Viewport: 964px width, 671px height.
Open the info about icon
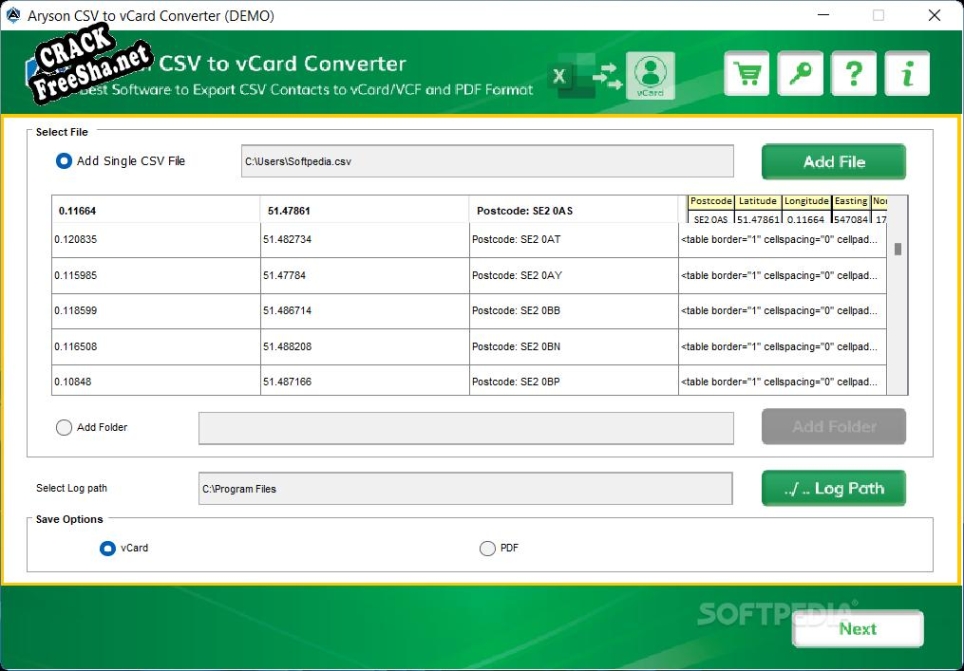907,74
